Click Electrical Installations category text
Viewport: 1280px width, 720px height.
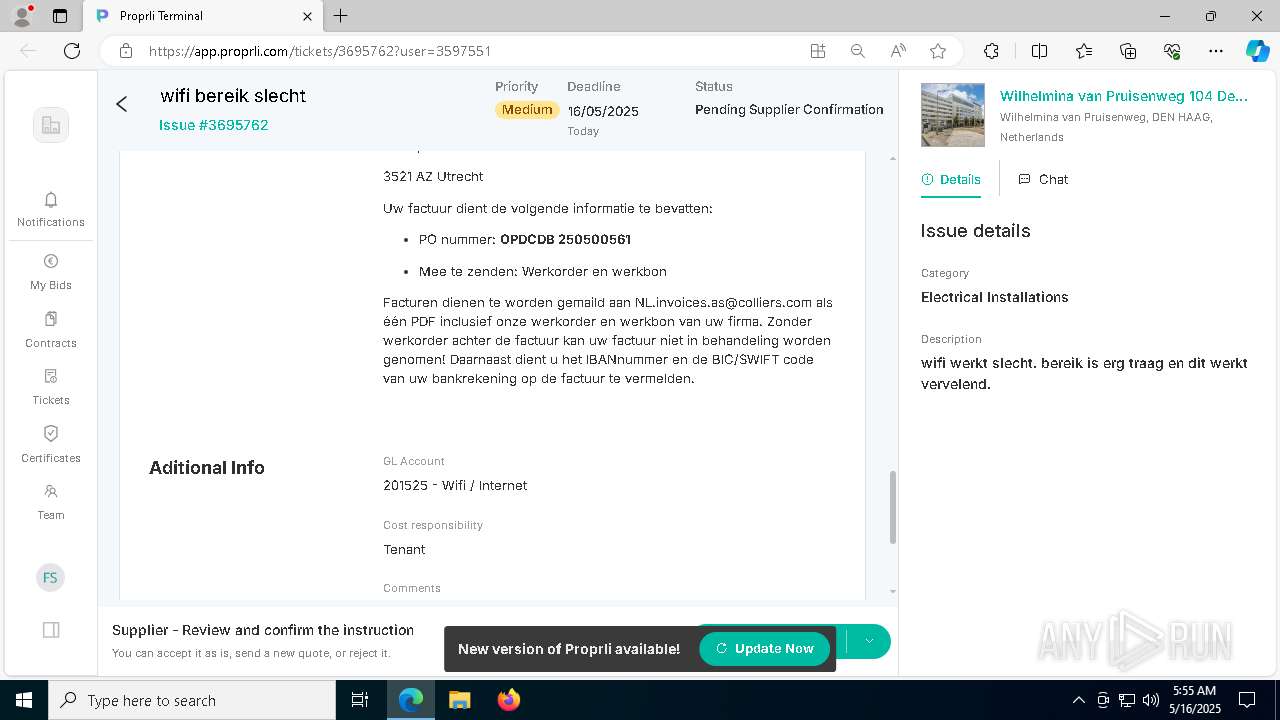994,297
